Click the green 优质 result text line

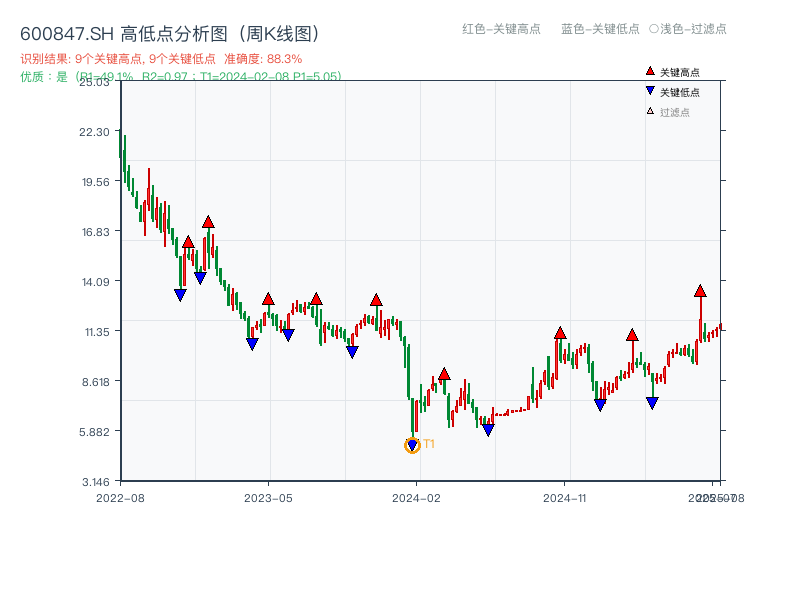[180, 76]
